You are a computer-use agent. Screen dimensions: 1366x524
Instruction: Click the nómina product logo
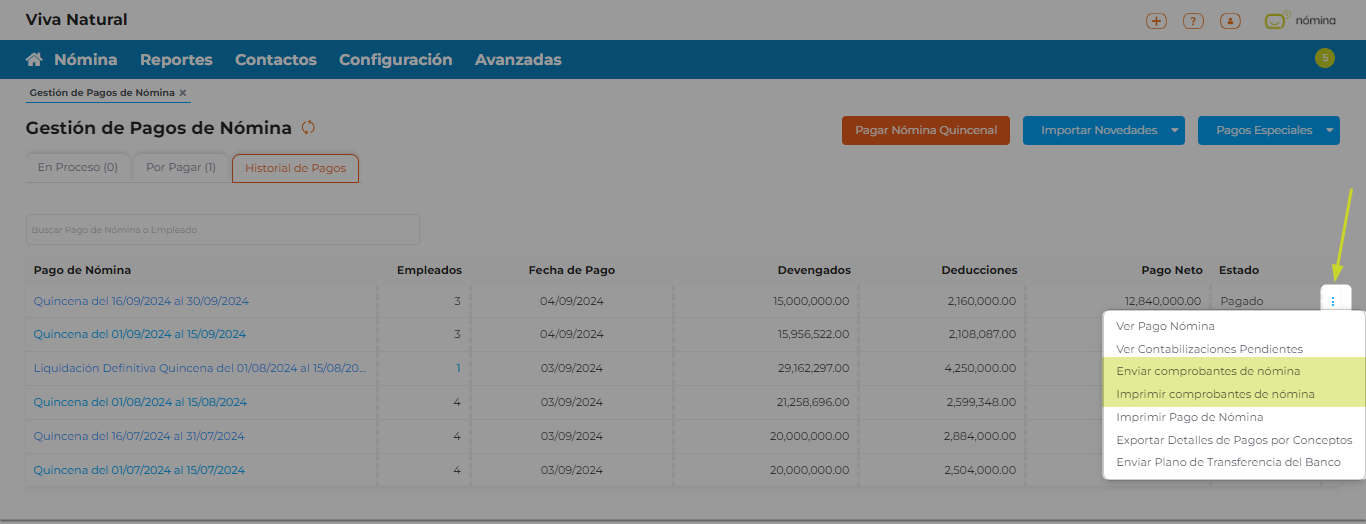[x=1300, y=20]
